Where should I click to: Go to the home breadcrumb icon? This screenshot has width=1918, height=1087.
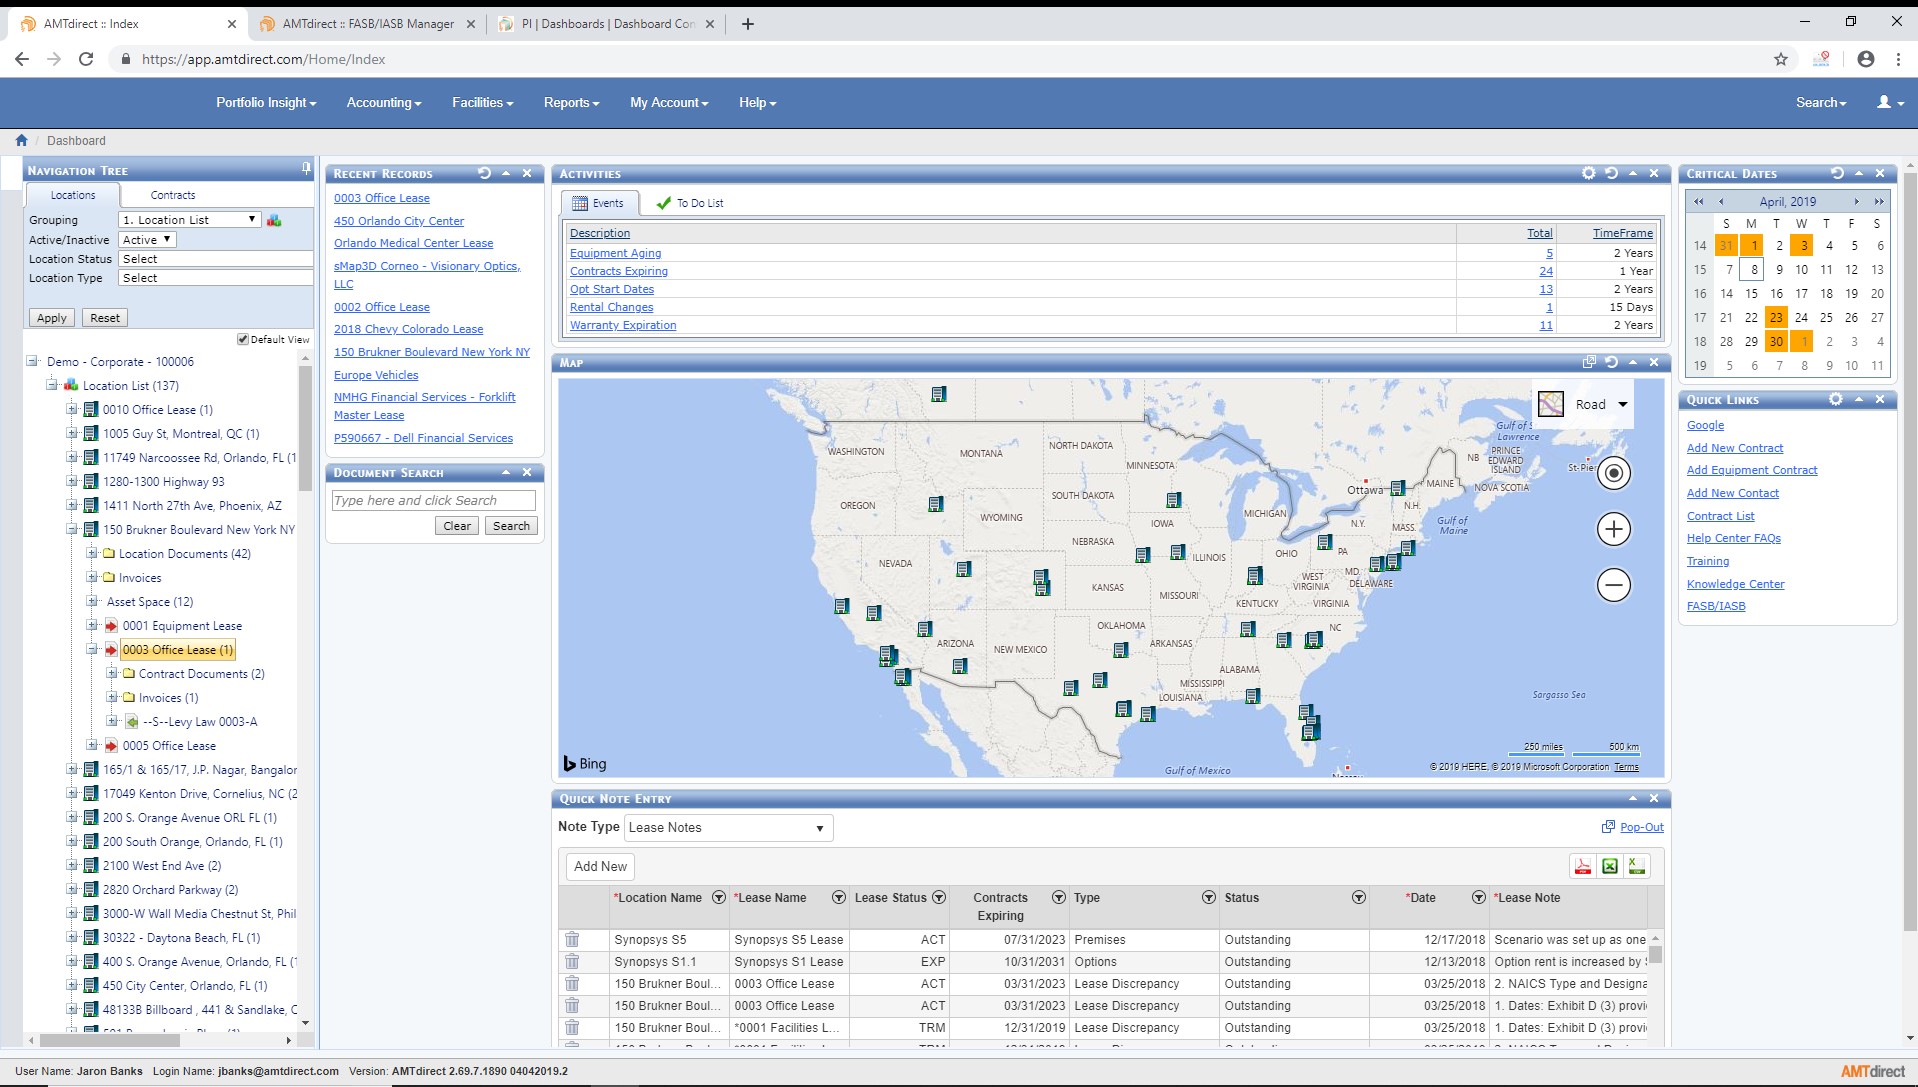point(21,140)
